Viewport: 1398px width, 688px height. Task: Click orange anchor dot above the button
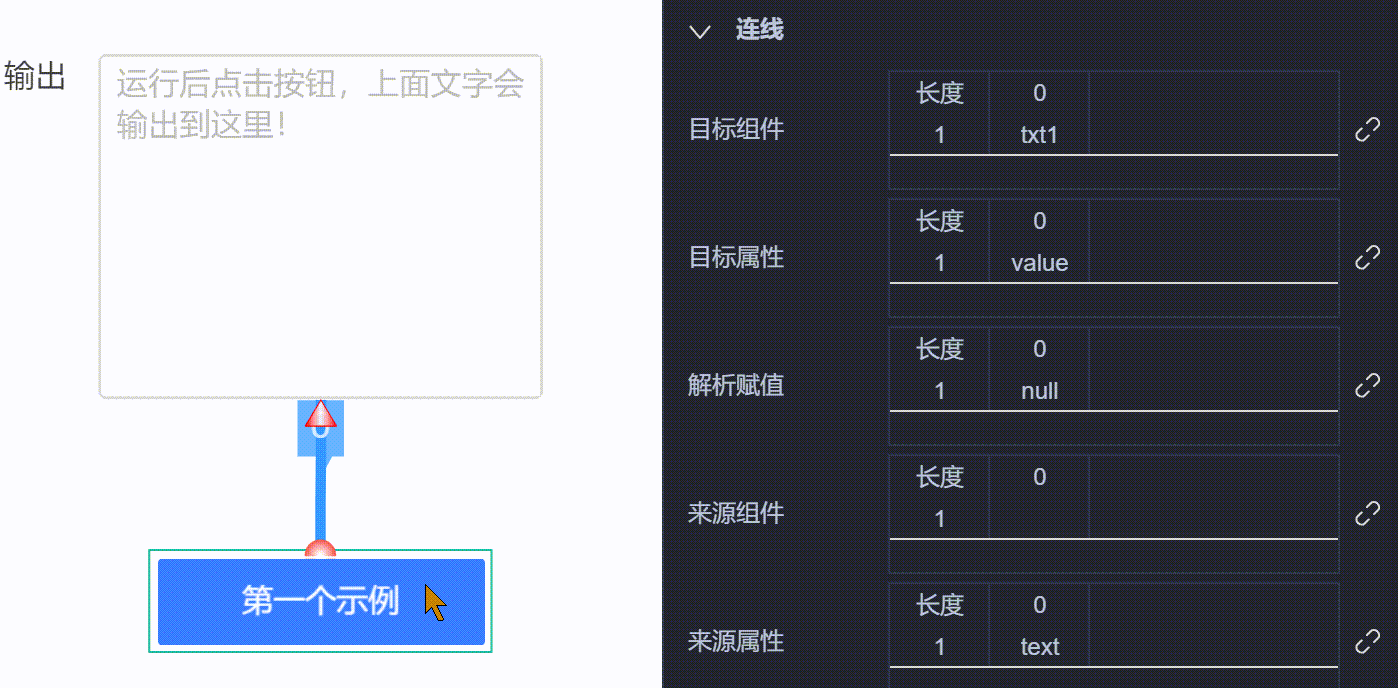pos(320,548)
